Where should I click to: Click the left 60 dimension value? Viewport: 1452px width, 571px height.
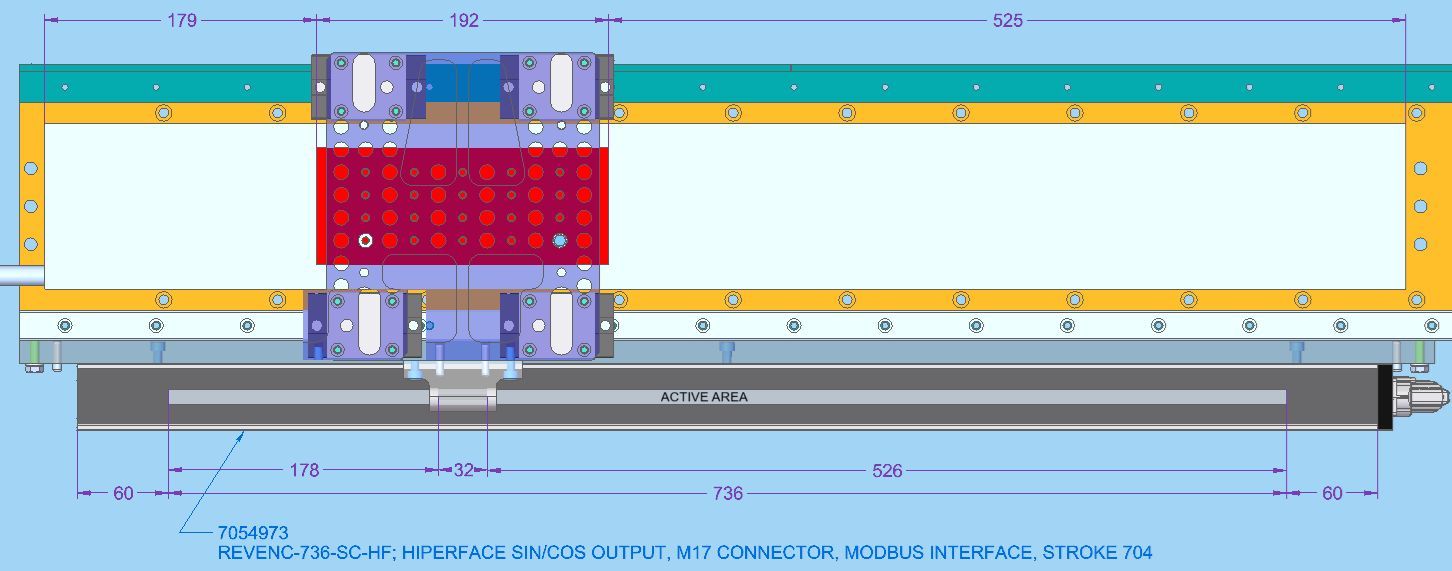(123, 493)
